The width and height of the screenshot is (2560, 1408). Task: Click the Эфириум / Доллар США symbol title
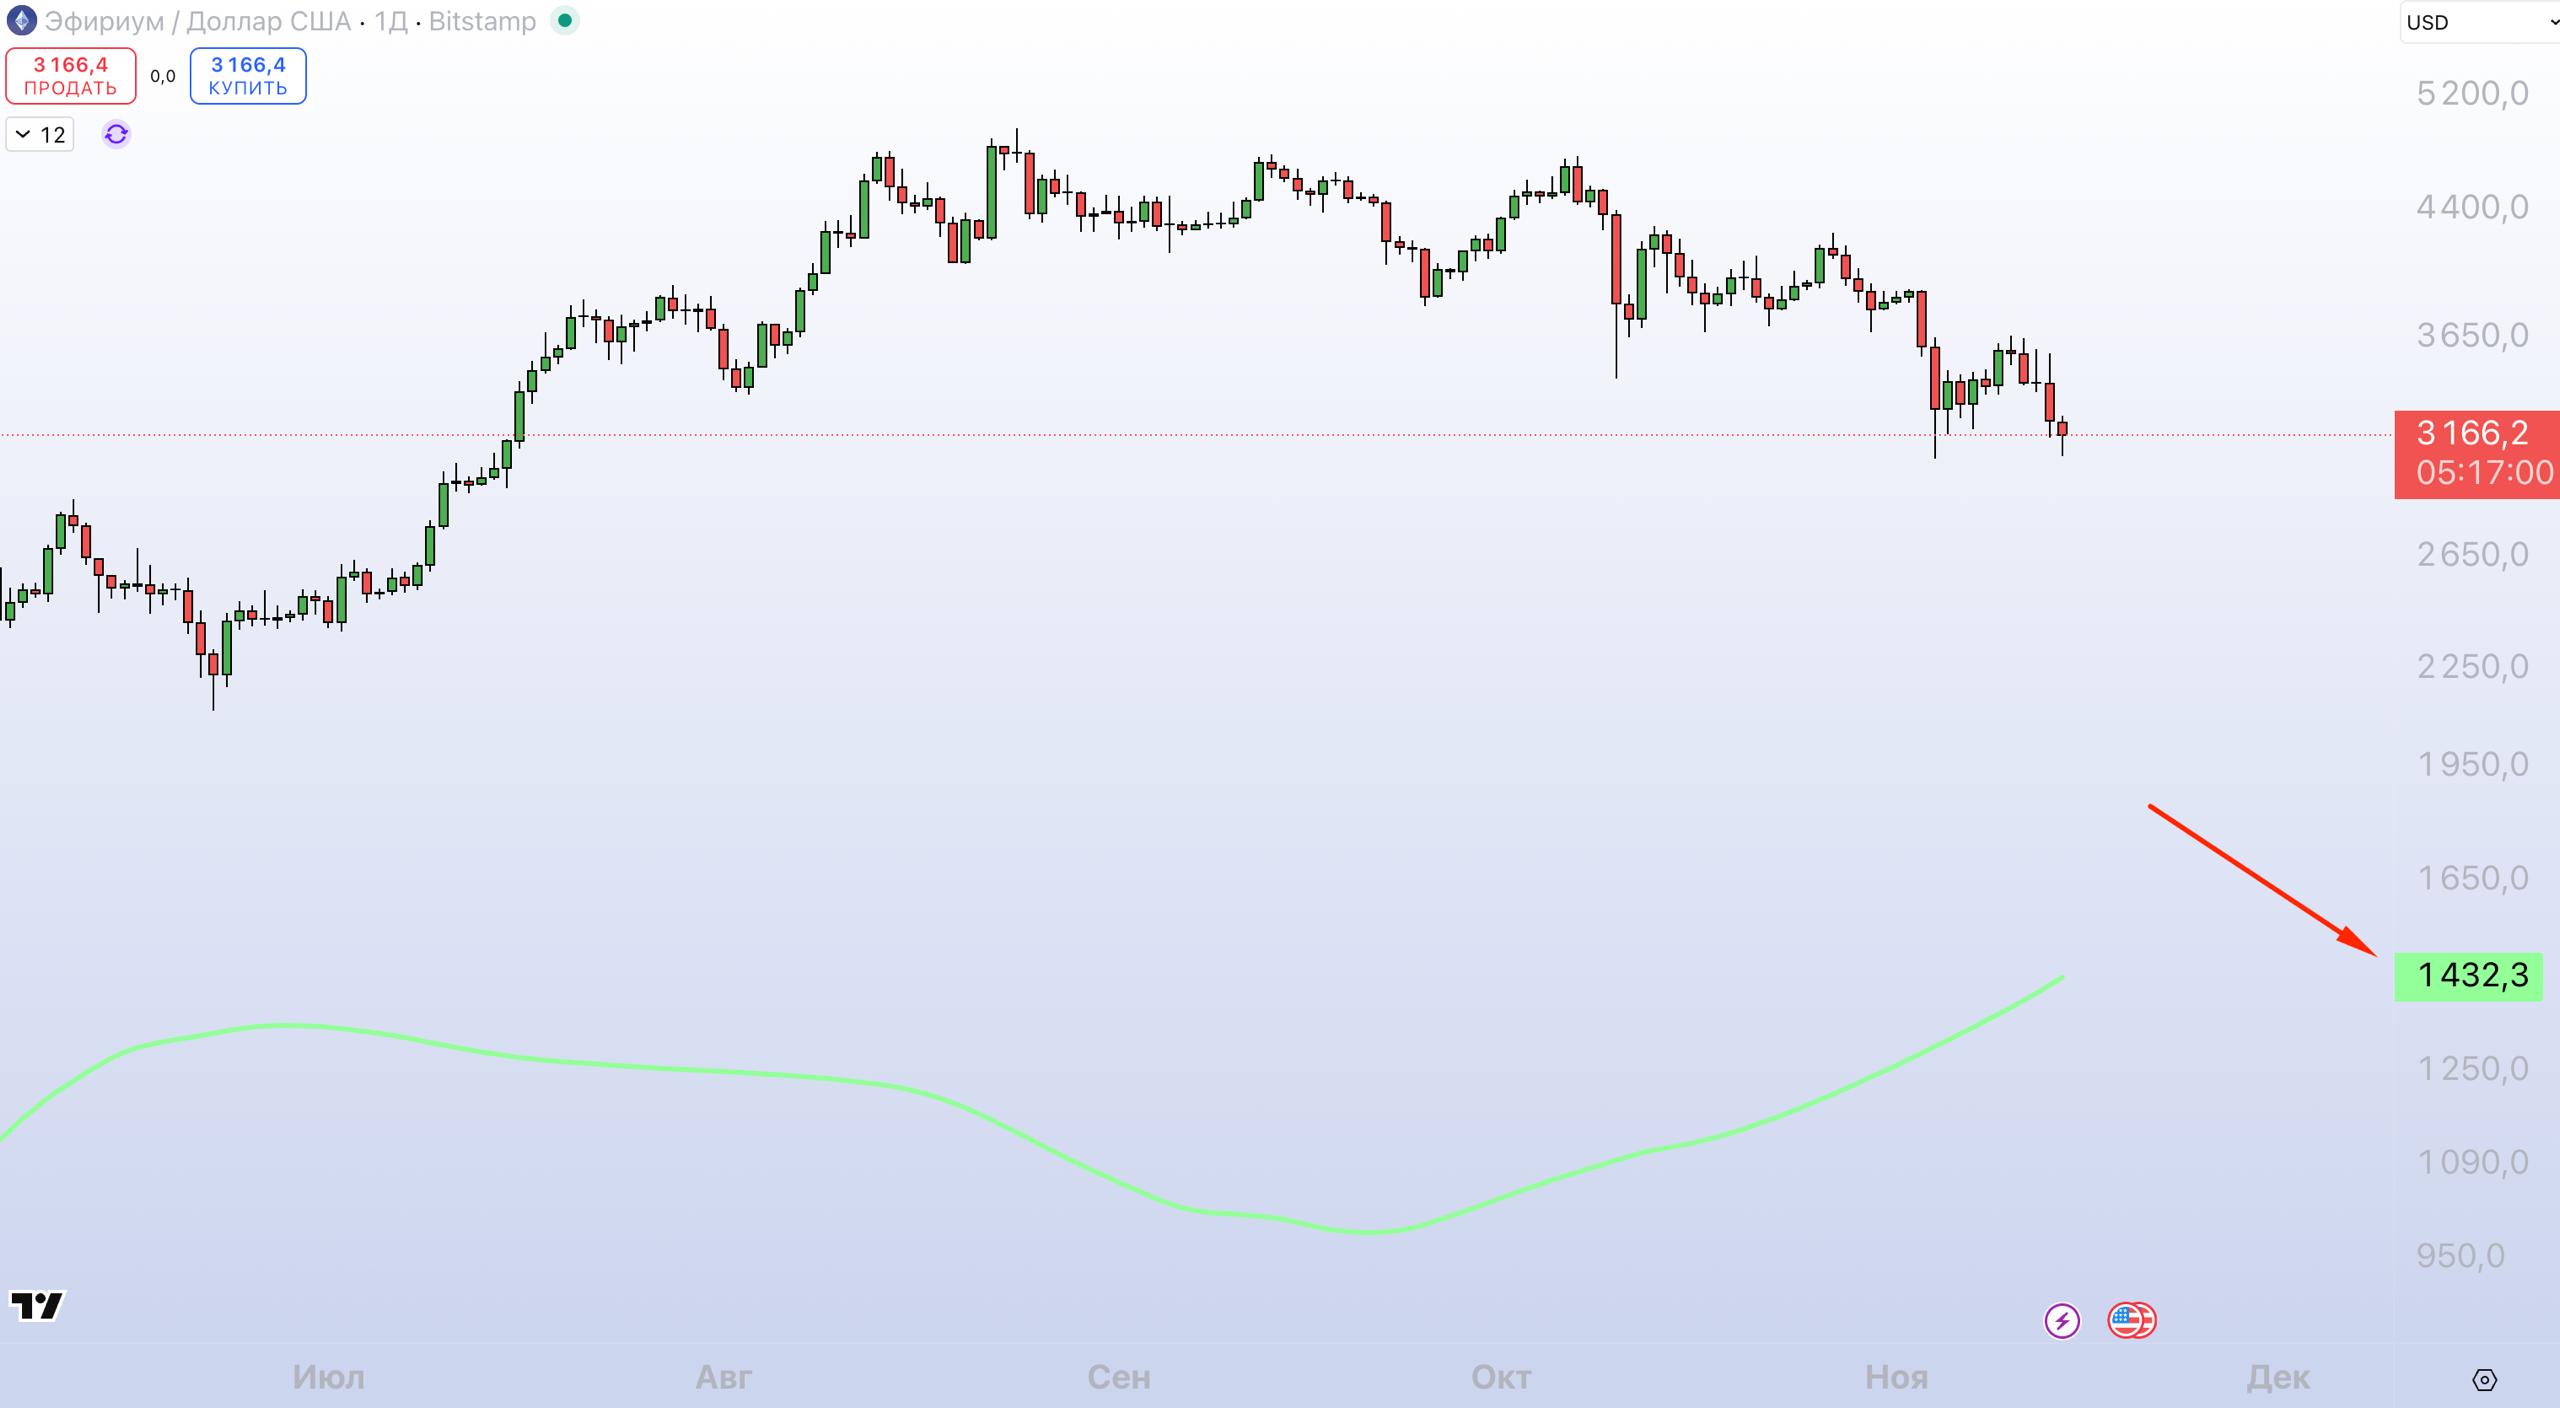tap(198, 21)
